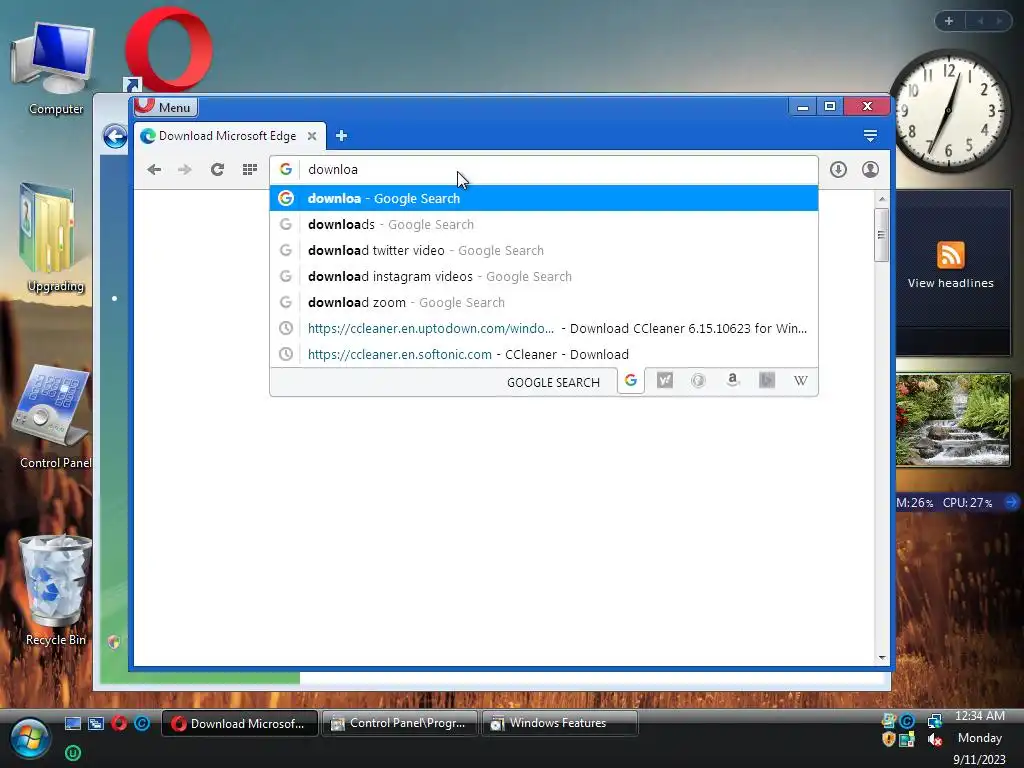
Task: Select the DuckDuckGo search engine icon
Action: click(698, 380)
